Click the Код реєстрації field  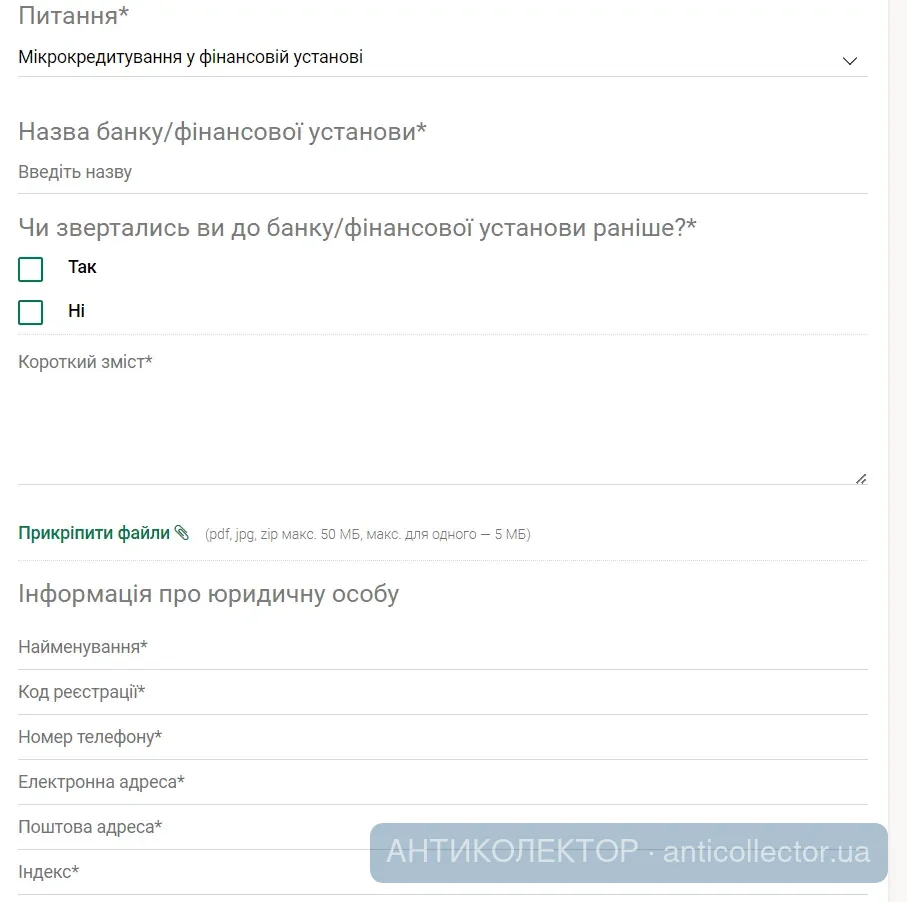pos(440,692)
